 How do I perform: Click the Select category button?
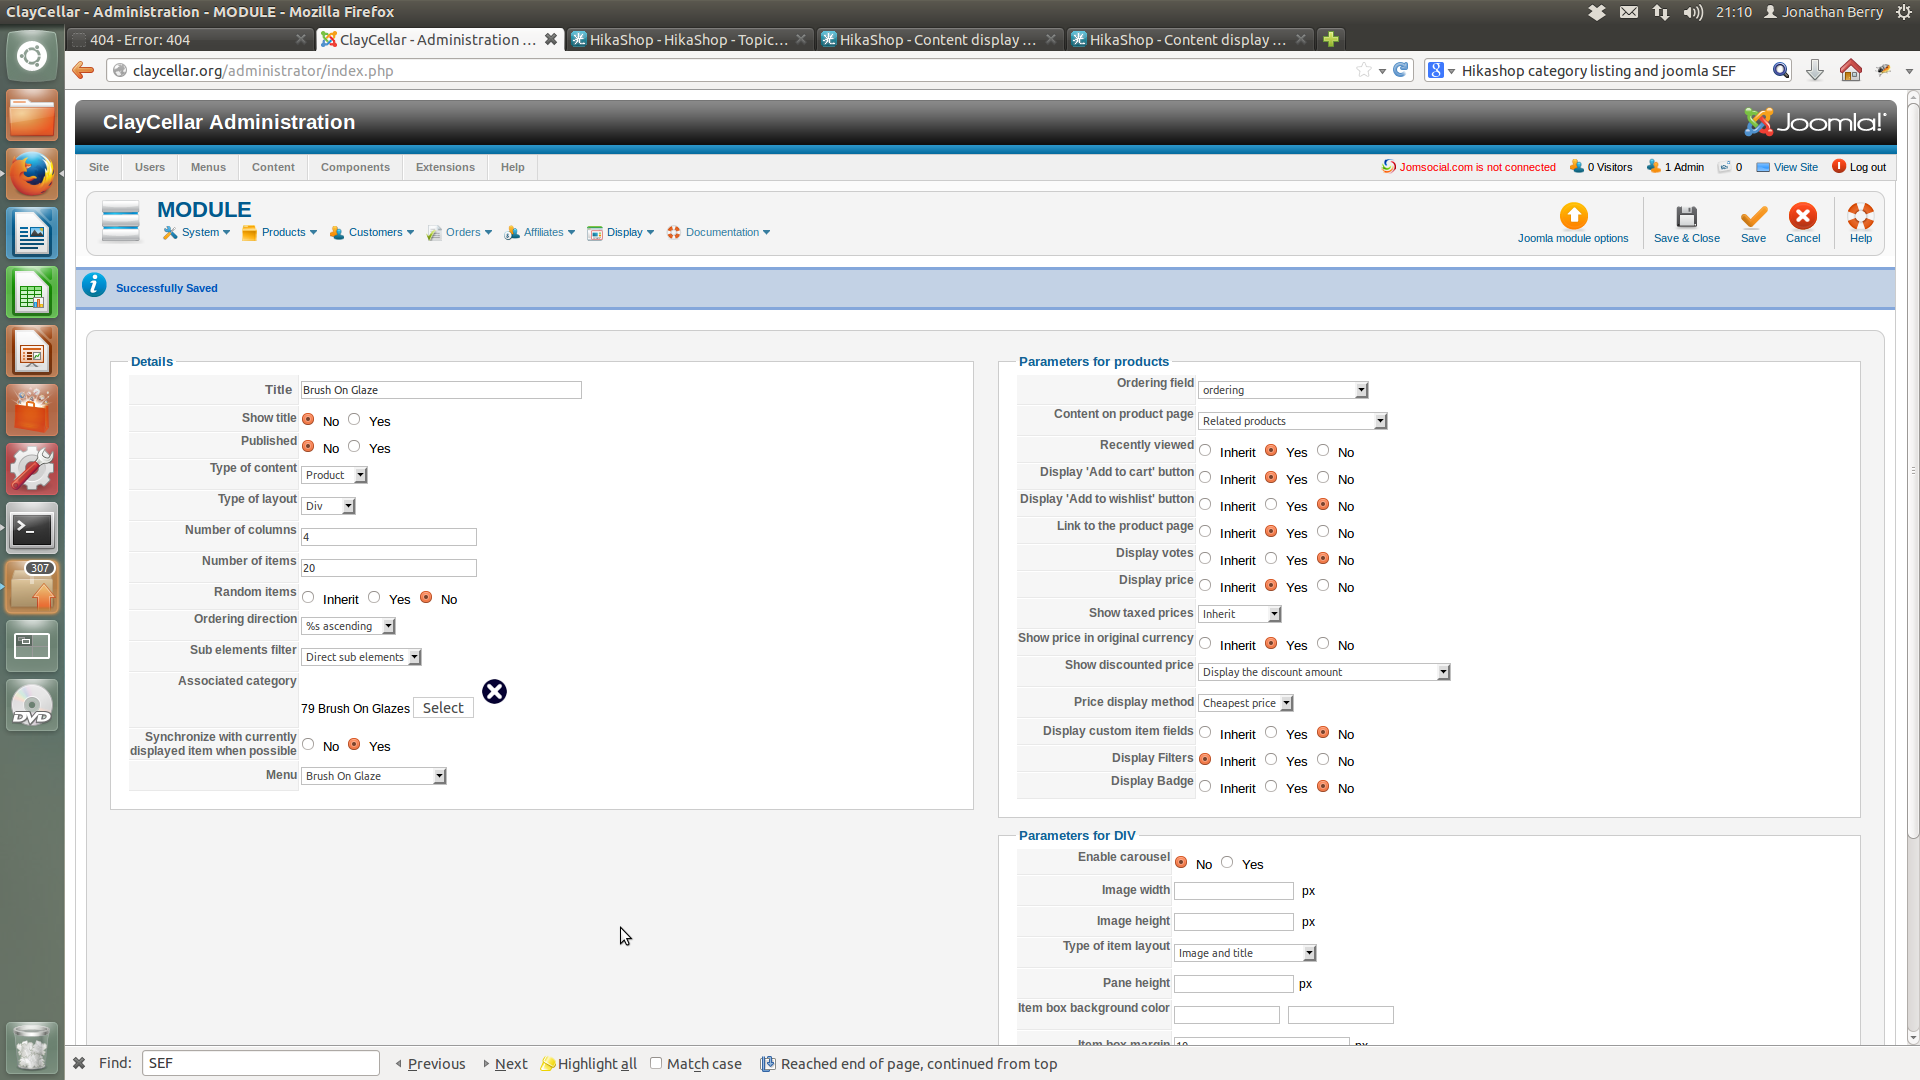point(442,708)
